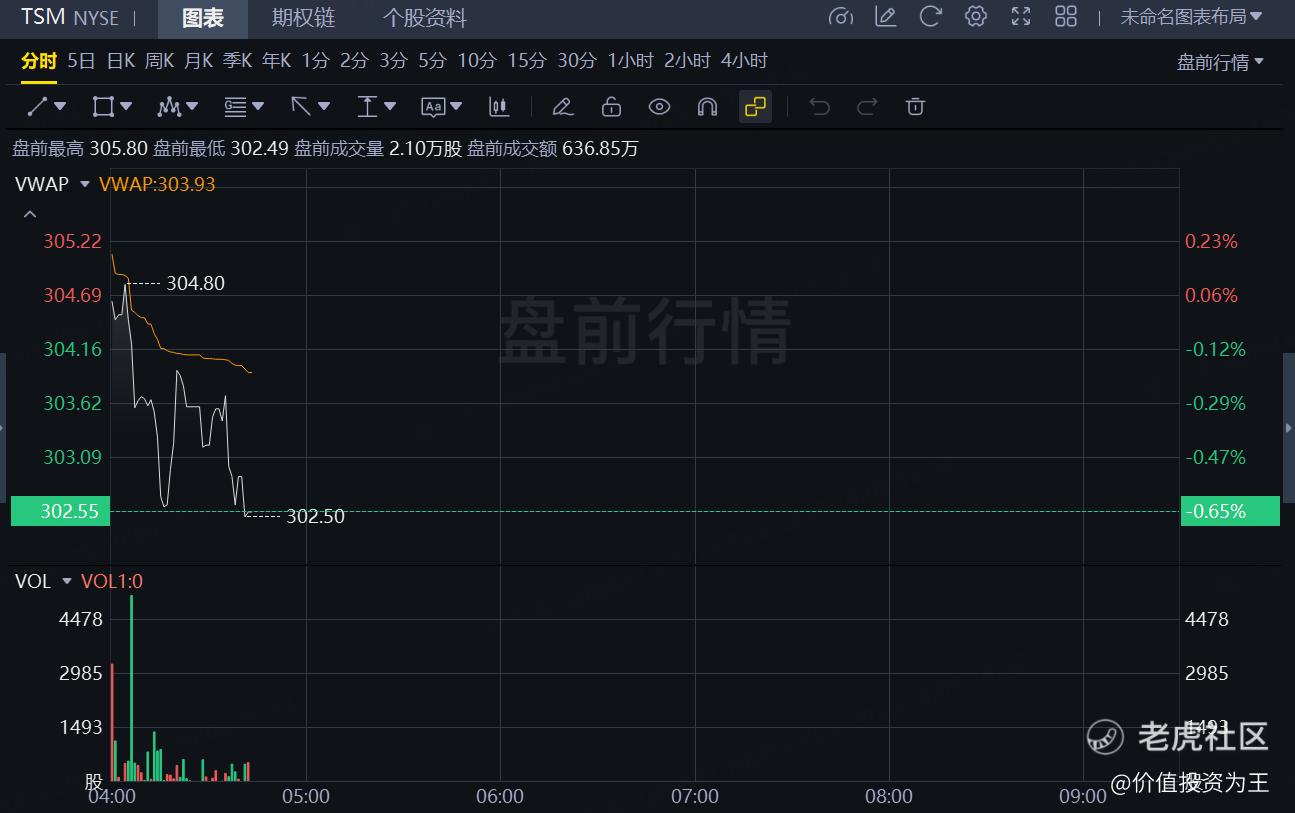Screen dimensions: 1295x813
Task: Click the fullscreen expand icon
Action: click(x=1020, y=16)
